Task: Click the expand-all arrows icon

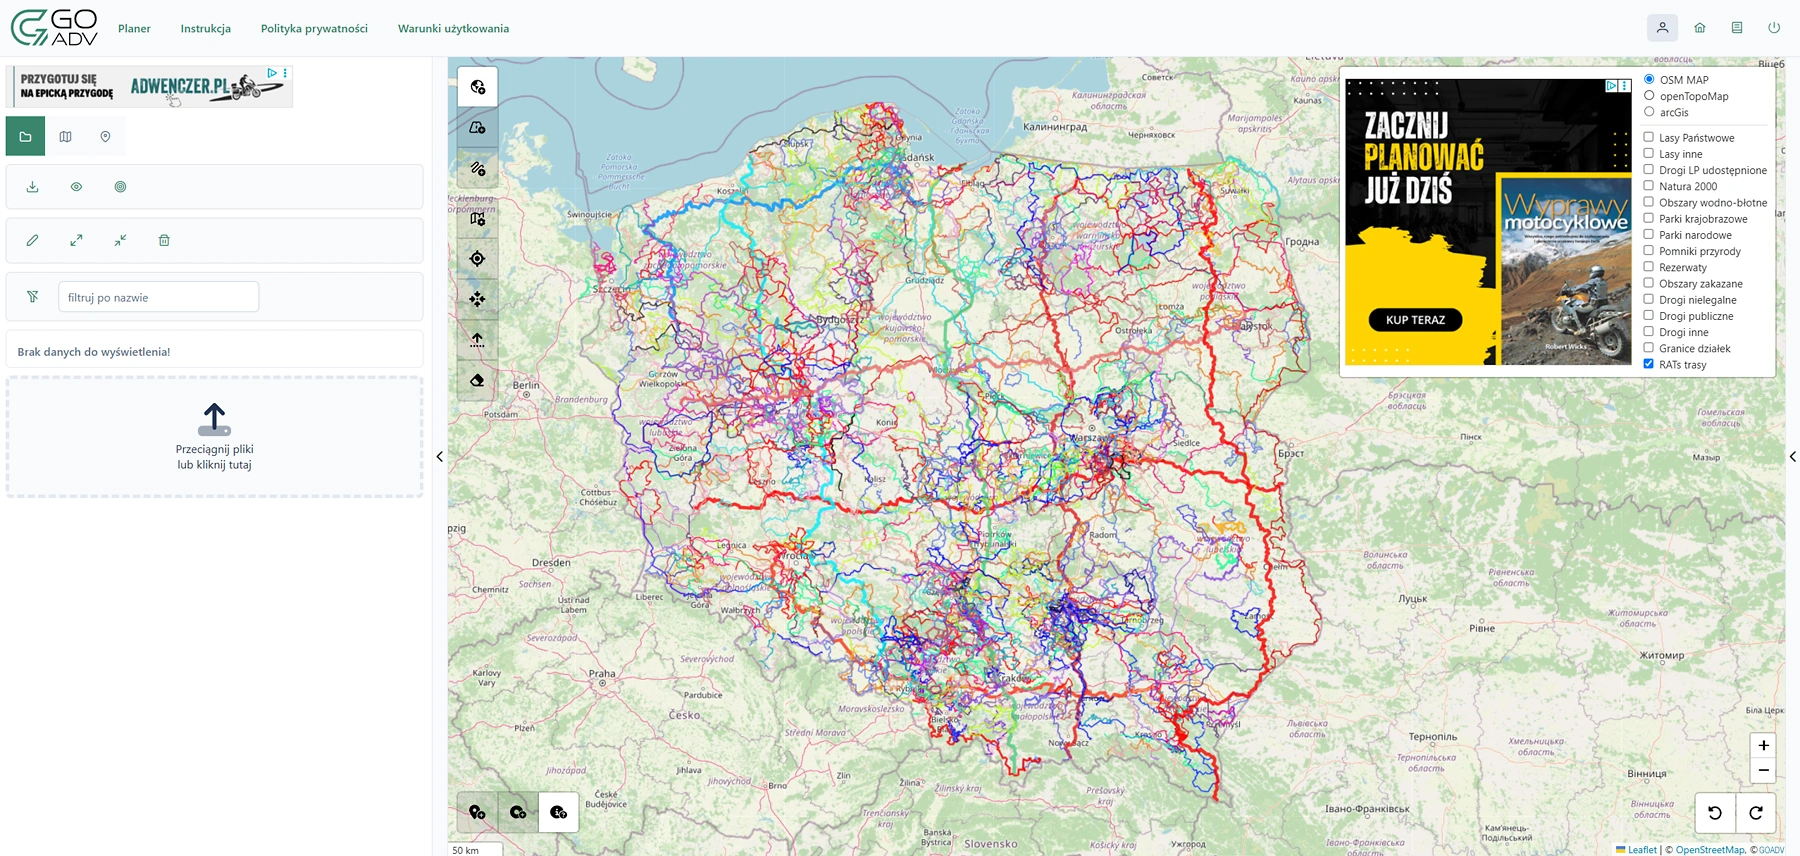Action: [x=76, y=241]
